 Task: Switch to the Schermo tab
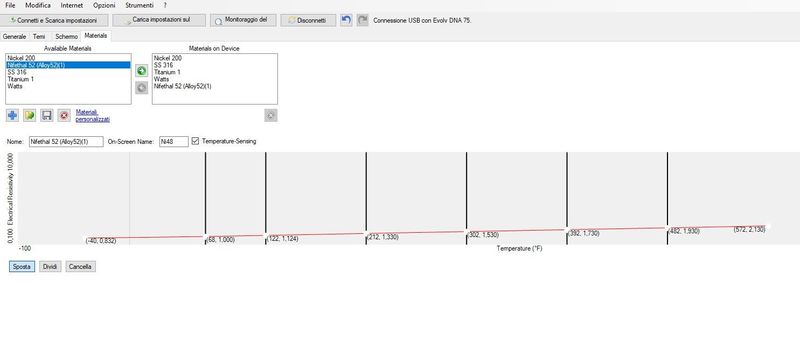(66, 37)
